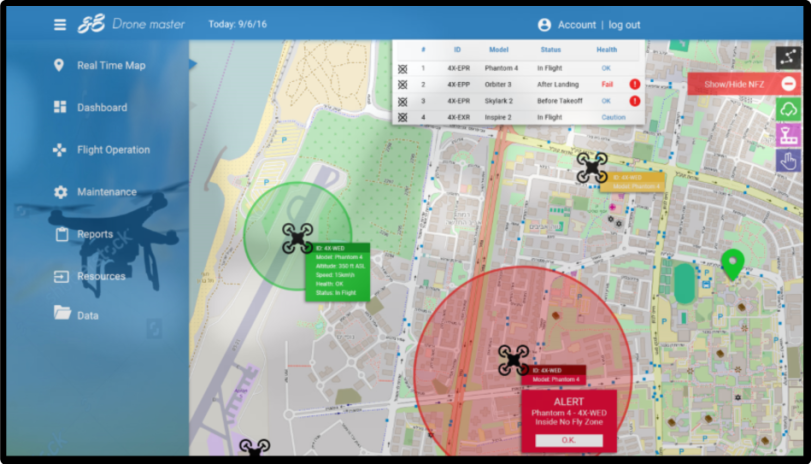
Task: Click the Before Takeoff status cell
Action: 560,101
